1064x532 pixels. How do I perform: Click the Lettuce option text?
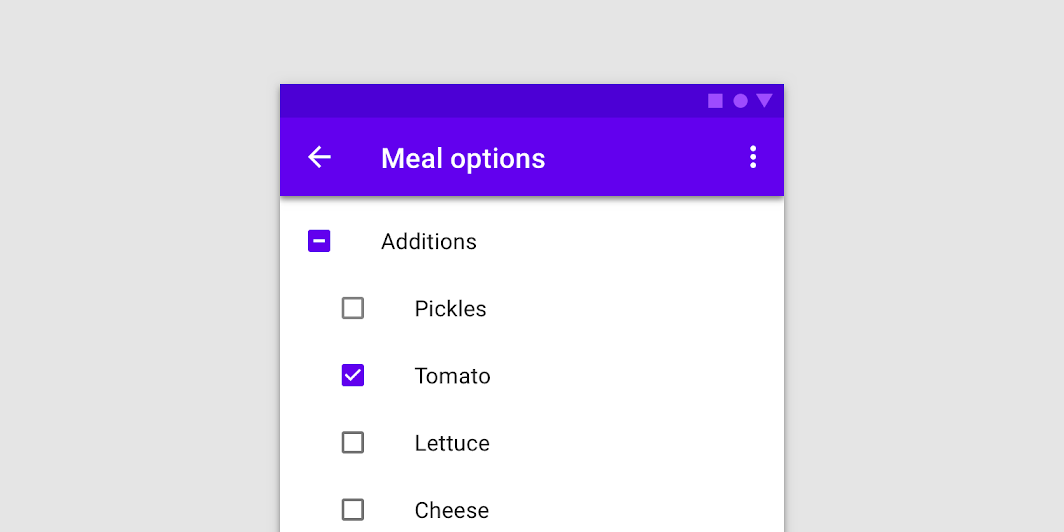[452, 443]
